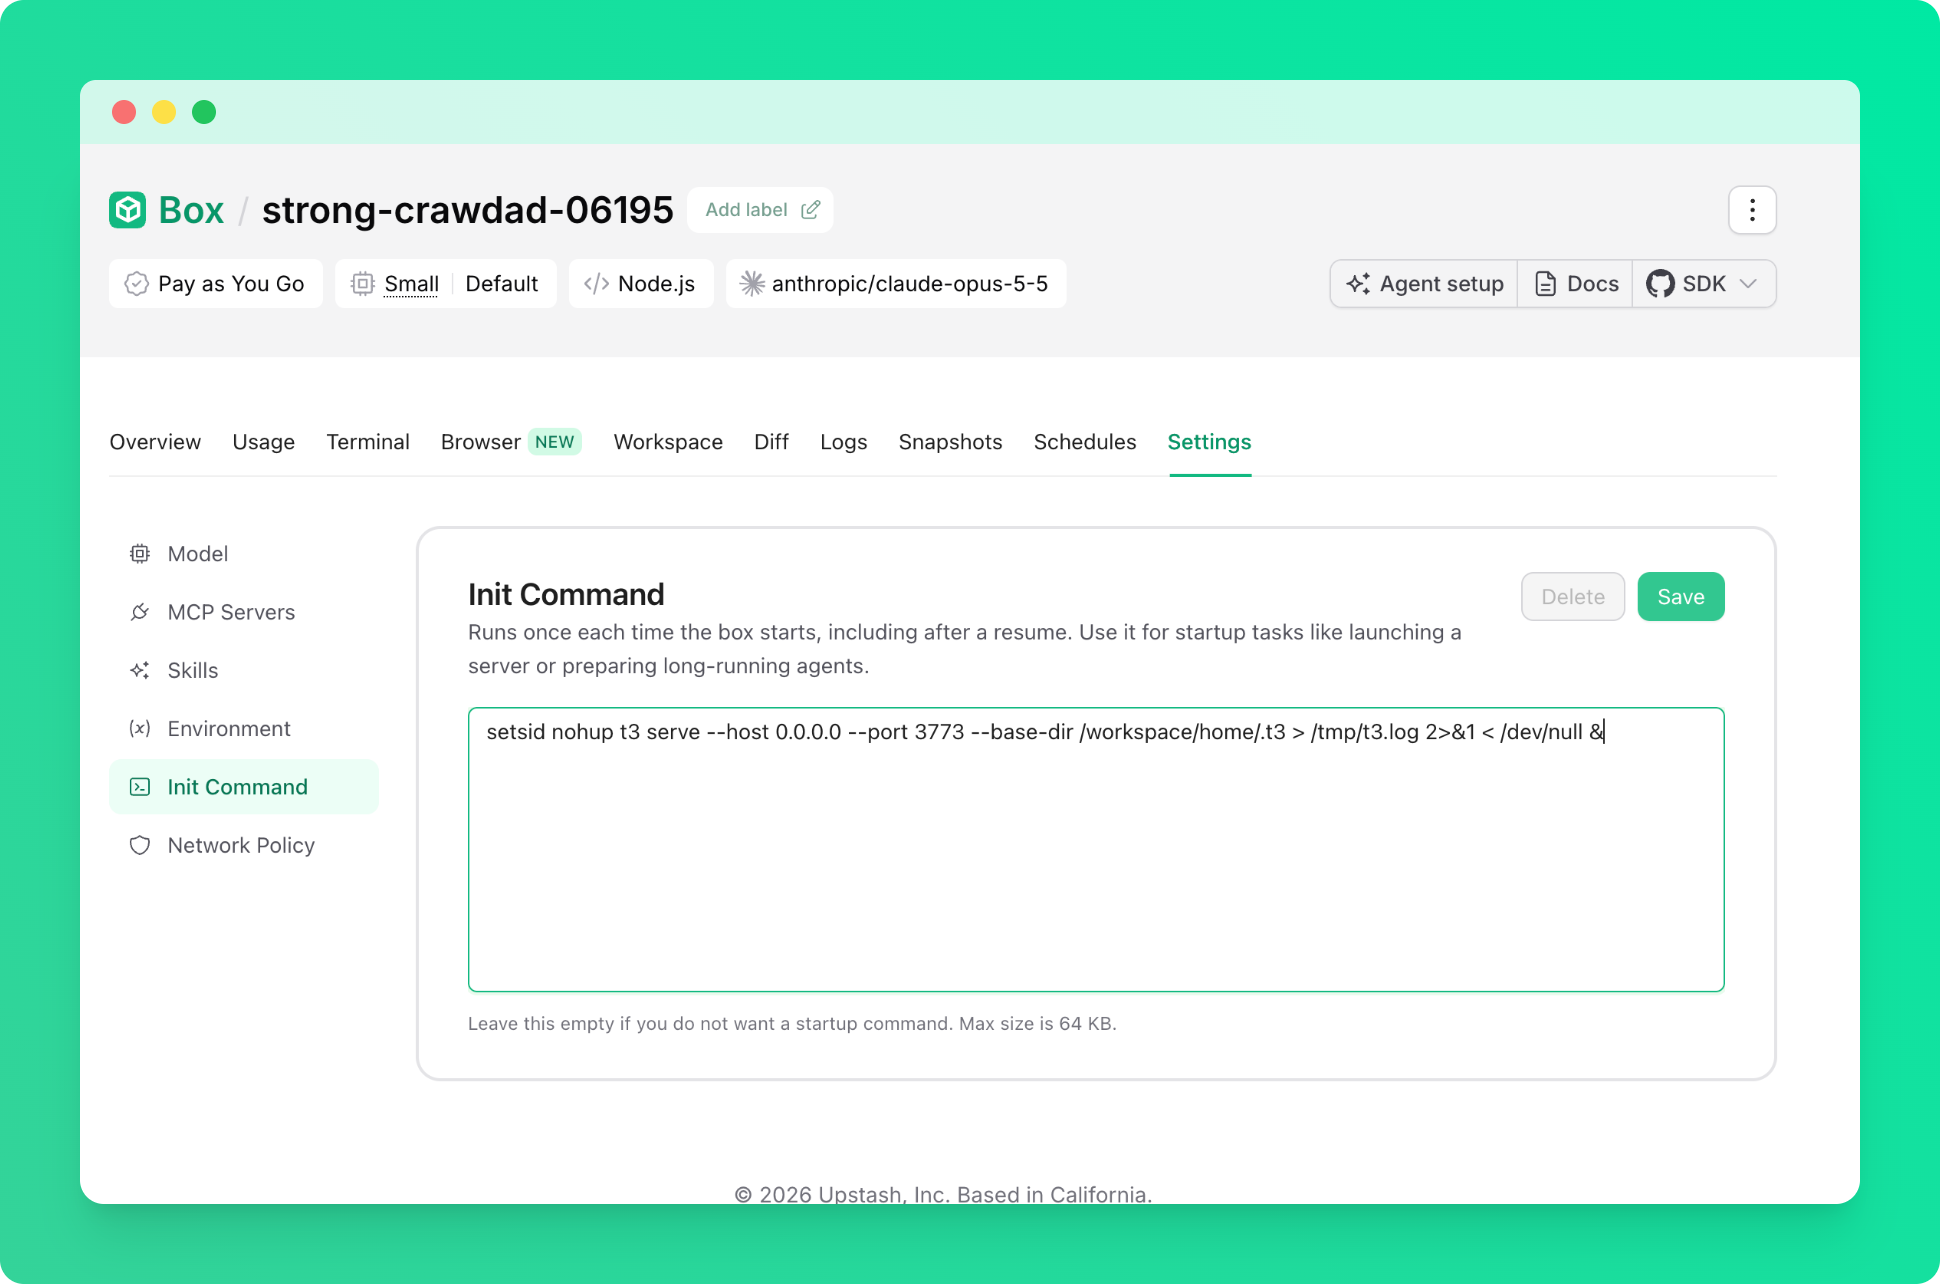Image resolution: width=1940 pixels, height=1284 pixels.
Task: Close the window with the red button
Action: (124, 112)
